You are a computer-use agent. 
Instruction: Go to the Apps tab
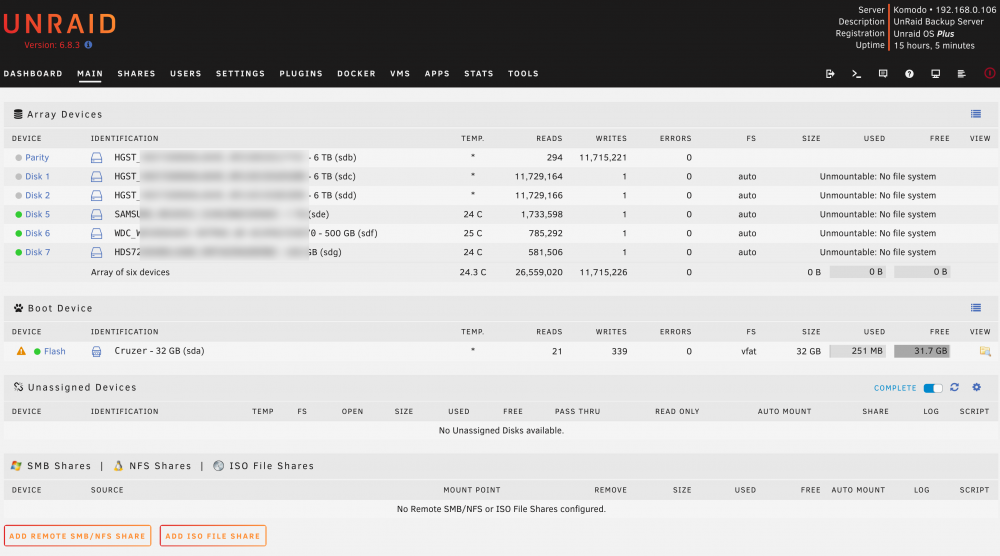(x=438, y=74)
